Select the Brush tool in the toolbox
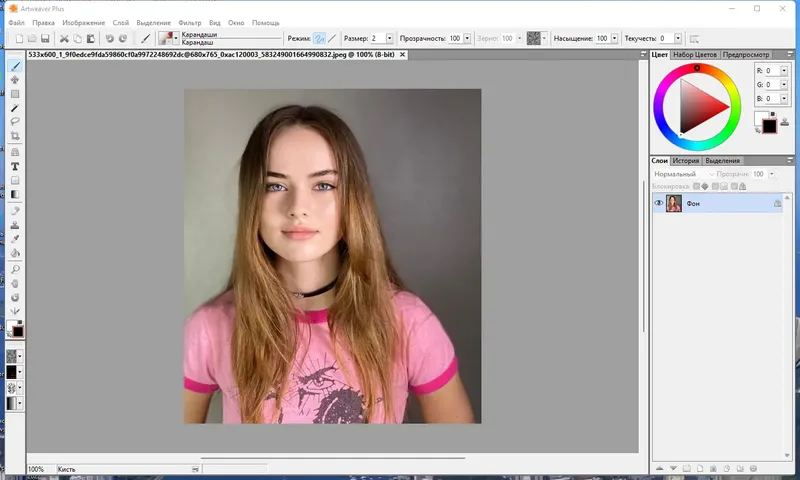 pyautogui.click(x=15, y=66)
